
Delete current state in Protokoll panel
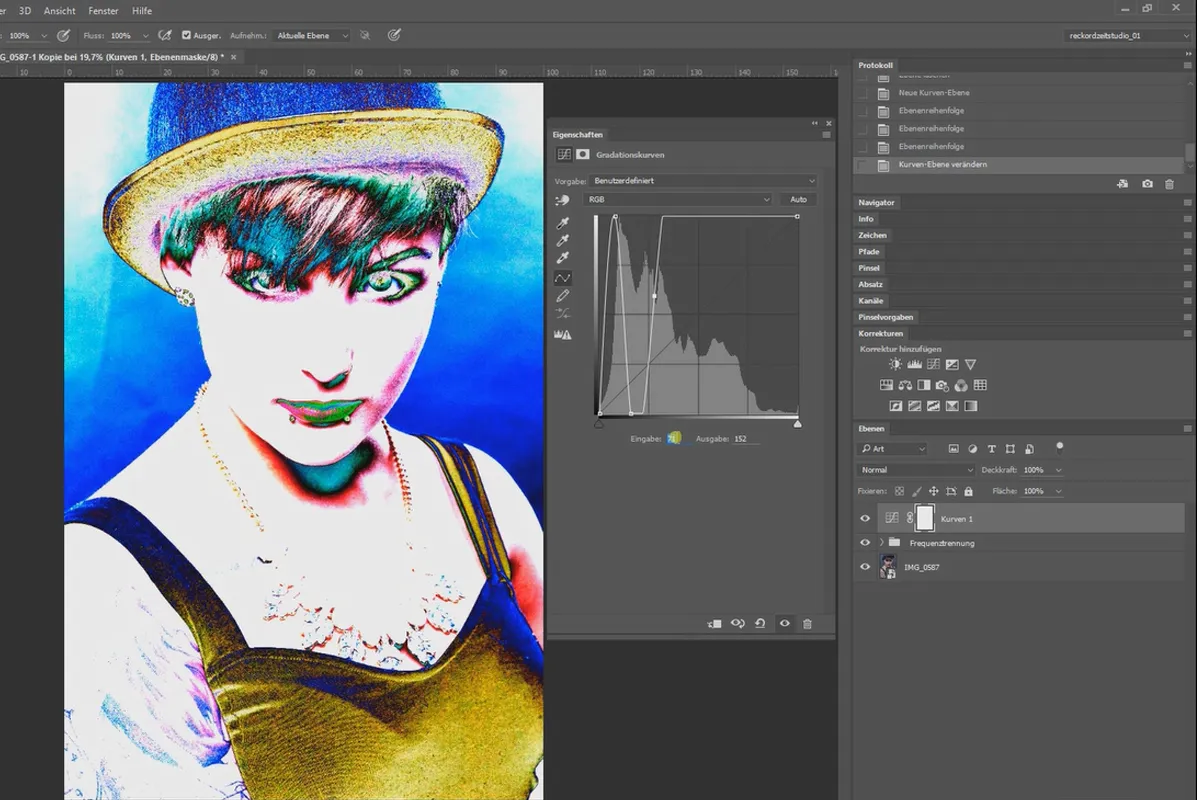(1169, 184)
